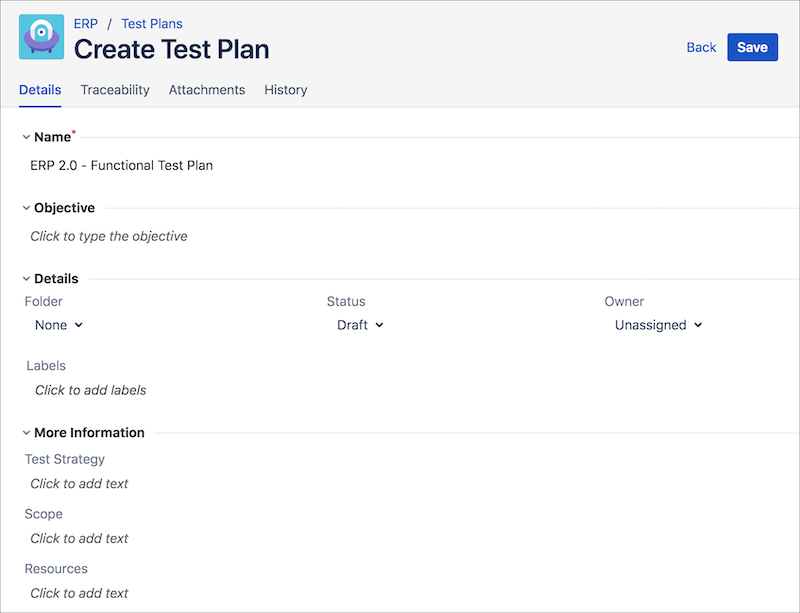Image resolution: width=800 pixels, height=613 pixels.
Task: Go to ERP breadcrumb link
Action: (x=86, y=23)
